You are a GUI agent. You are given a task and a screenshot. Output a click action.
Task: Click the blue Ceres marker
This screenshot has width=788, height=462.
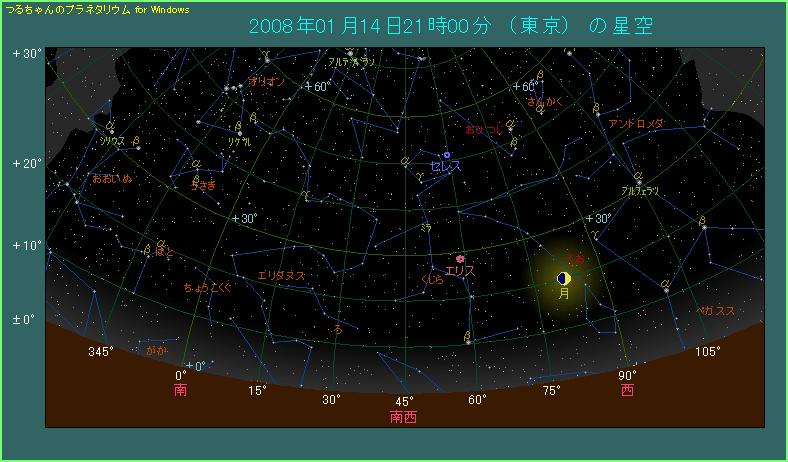(x=446, y=155)
